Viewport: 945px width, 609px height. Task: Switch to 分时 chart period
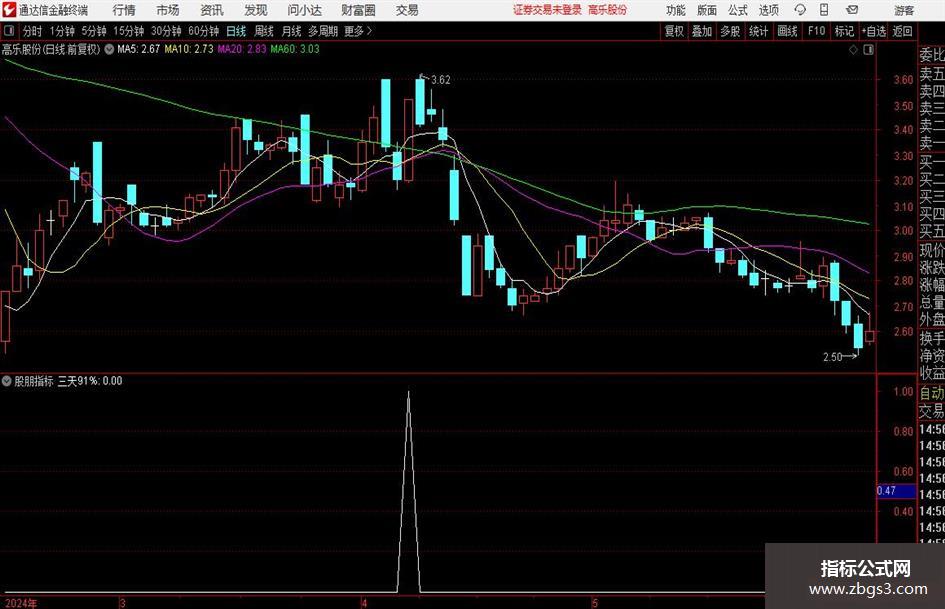pos(33,31)
